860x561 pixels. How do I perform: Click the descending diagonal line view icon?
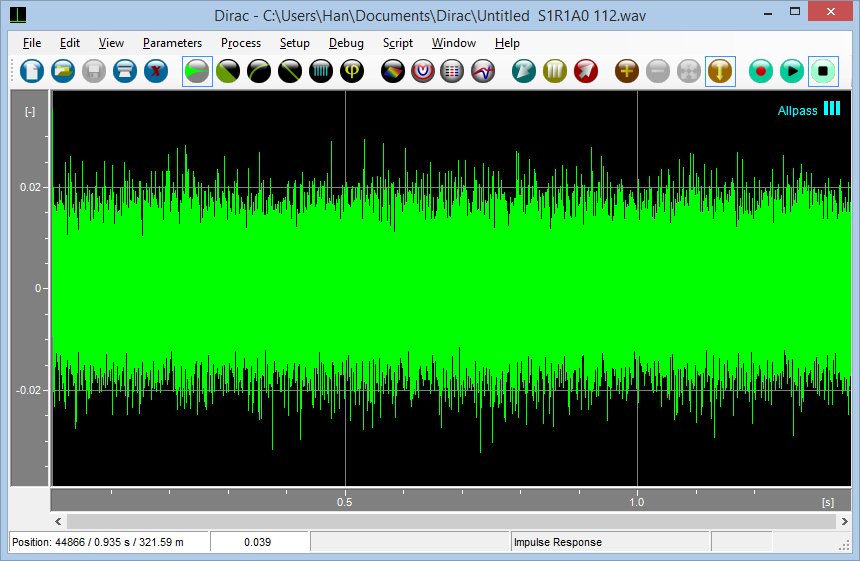click(x=290, y=71)
